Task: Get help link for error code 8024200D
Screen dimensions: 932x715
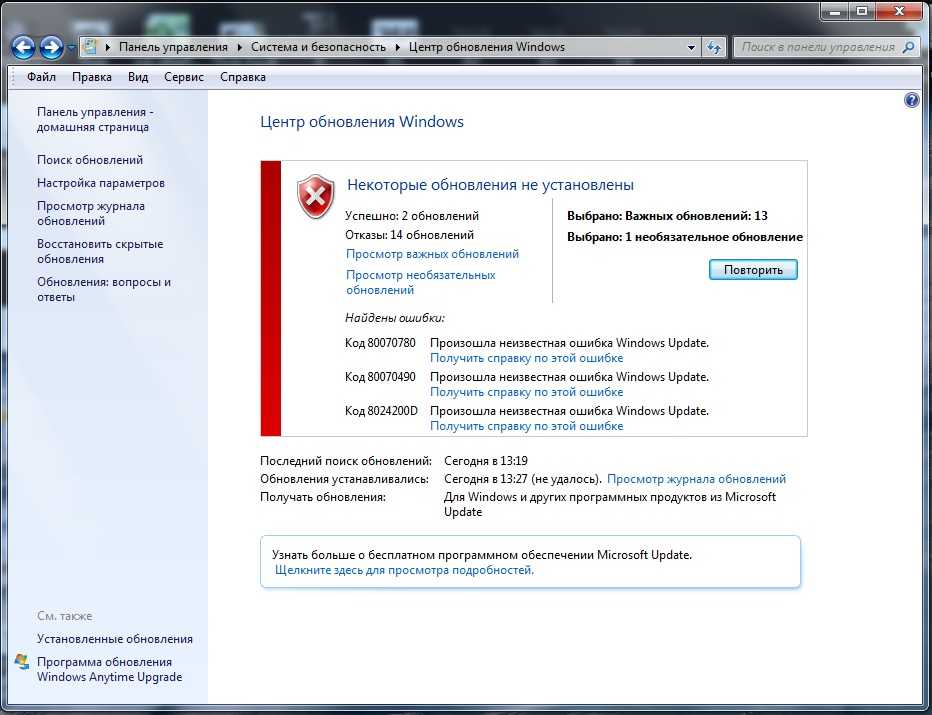Action: pyautogui.click(x=526, y=426)
